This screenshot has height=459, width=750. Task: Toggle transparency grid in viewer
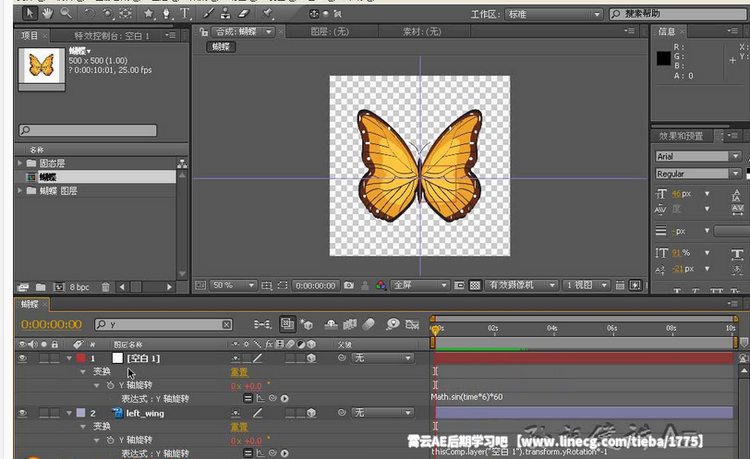[x=474, y=285]
